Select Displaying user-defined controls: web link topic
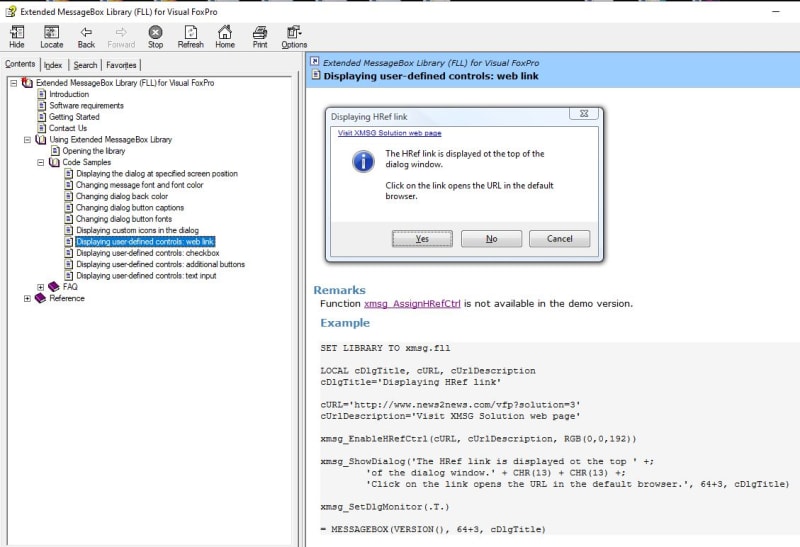This screenshot has height=547, width=800. pos(145,242)
